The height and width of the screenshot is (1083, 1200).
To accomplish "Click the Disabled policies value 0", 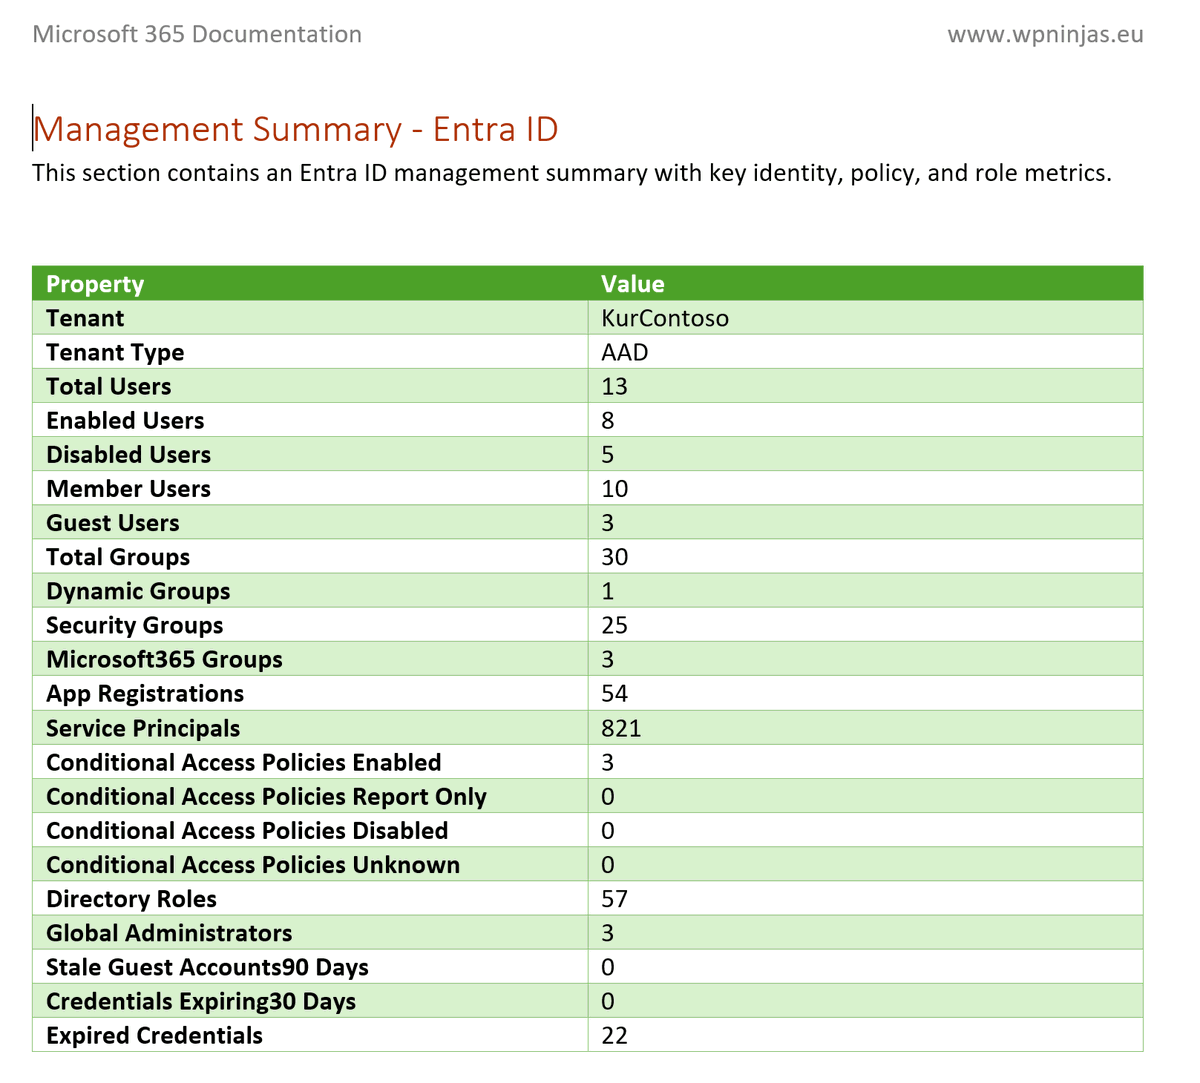I will pyautogui.click(x=608, y=830).
